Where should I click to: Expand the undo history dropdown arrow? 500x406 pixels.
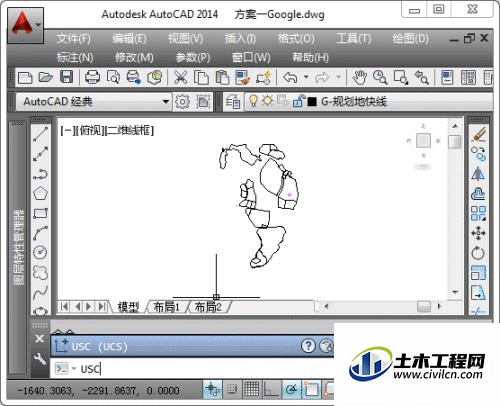coord(306,78)
